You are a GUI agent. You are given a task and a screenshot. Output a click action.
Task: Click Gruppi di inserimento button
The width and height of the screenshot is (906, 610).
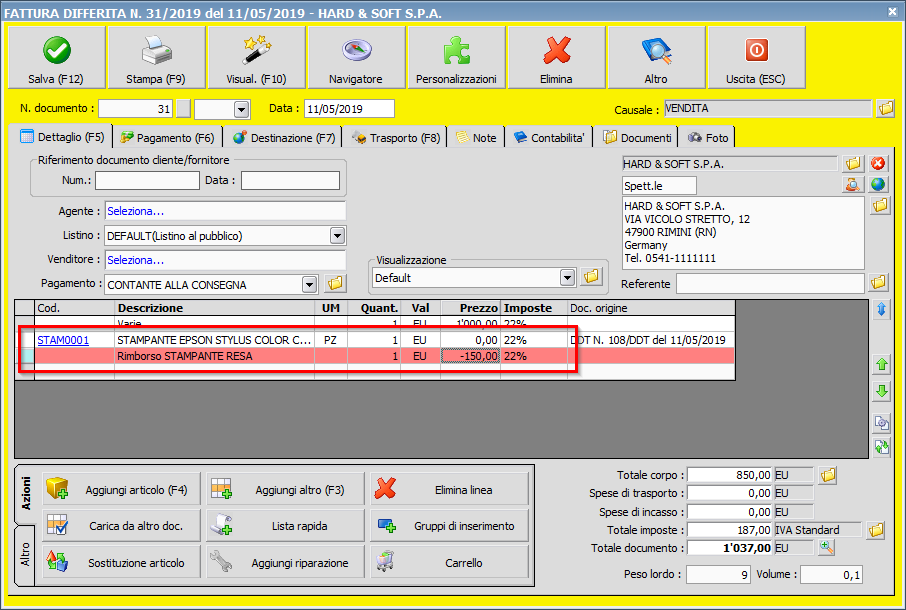click(x=450, y=526)
